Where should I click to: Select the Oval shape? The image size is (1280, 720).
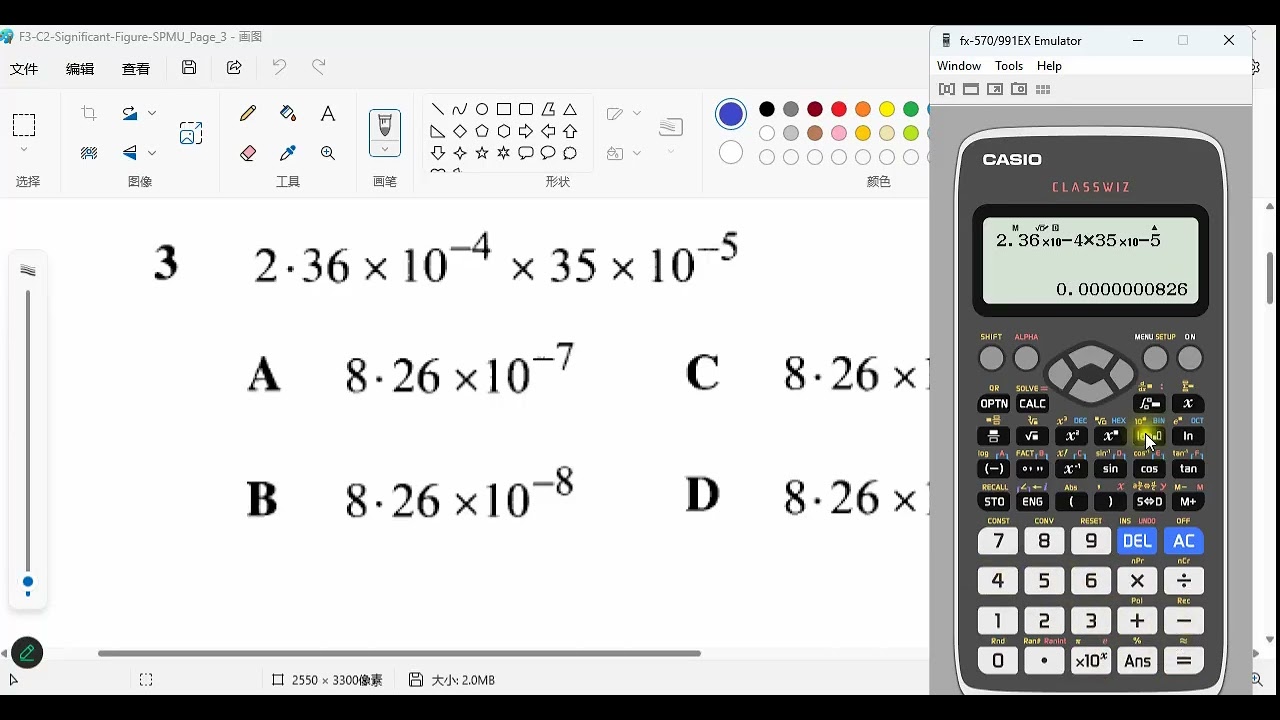(482, 109)
